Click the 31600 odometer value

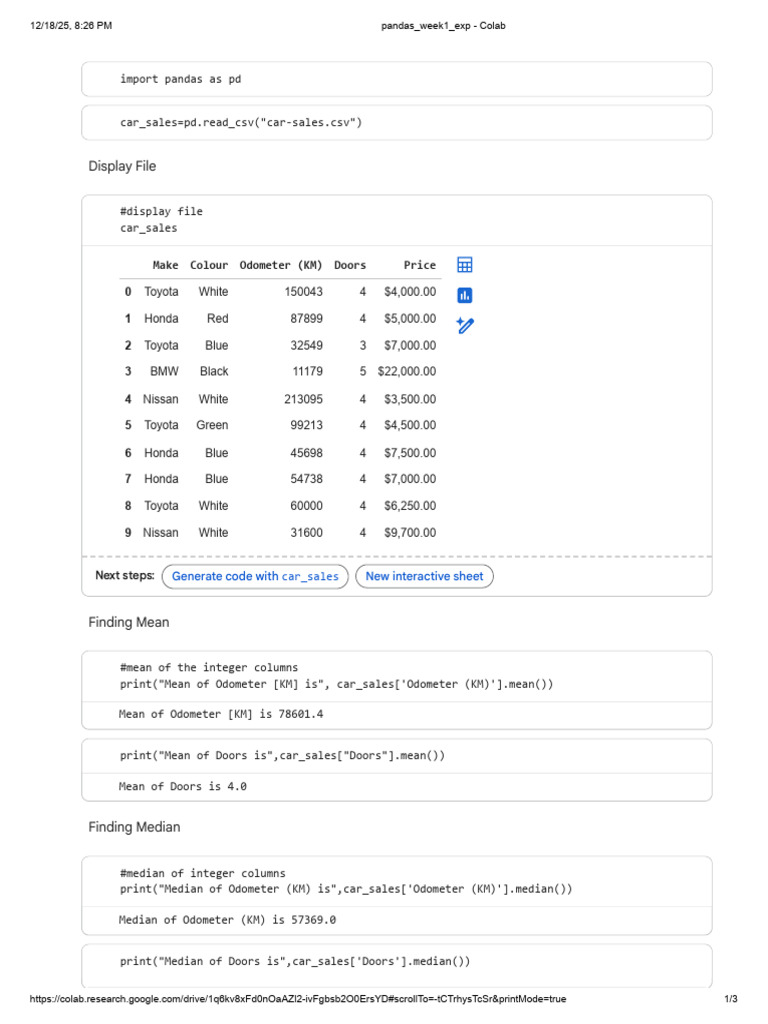tap(306, 533)
